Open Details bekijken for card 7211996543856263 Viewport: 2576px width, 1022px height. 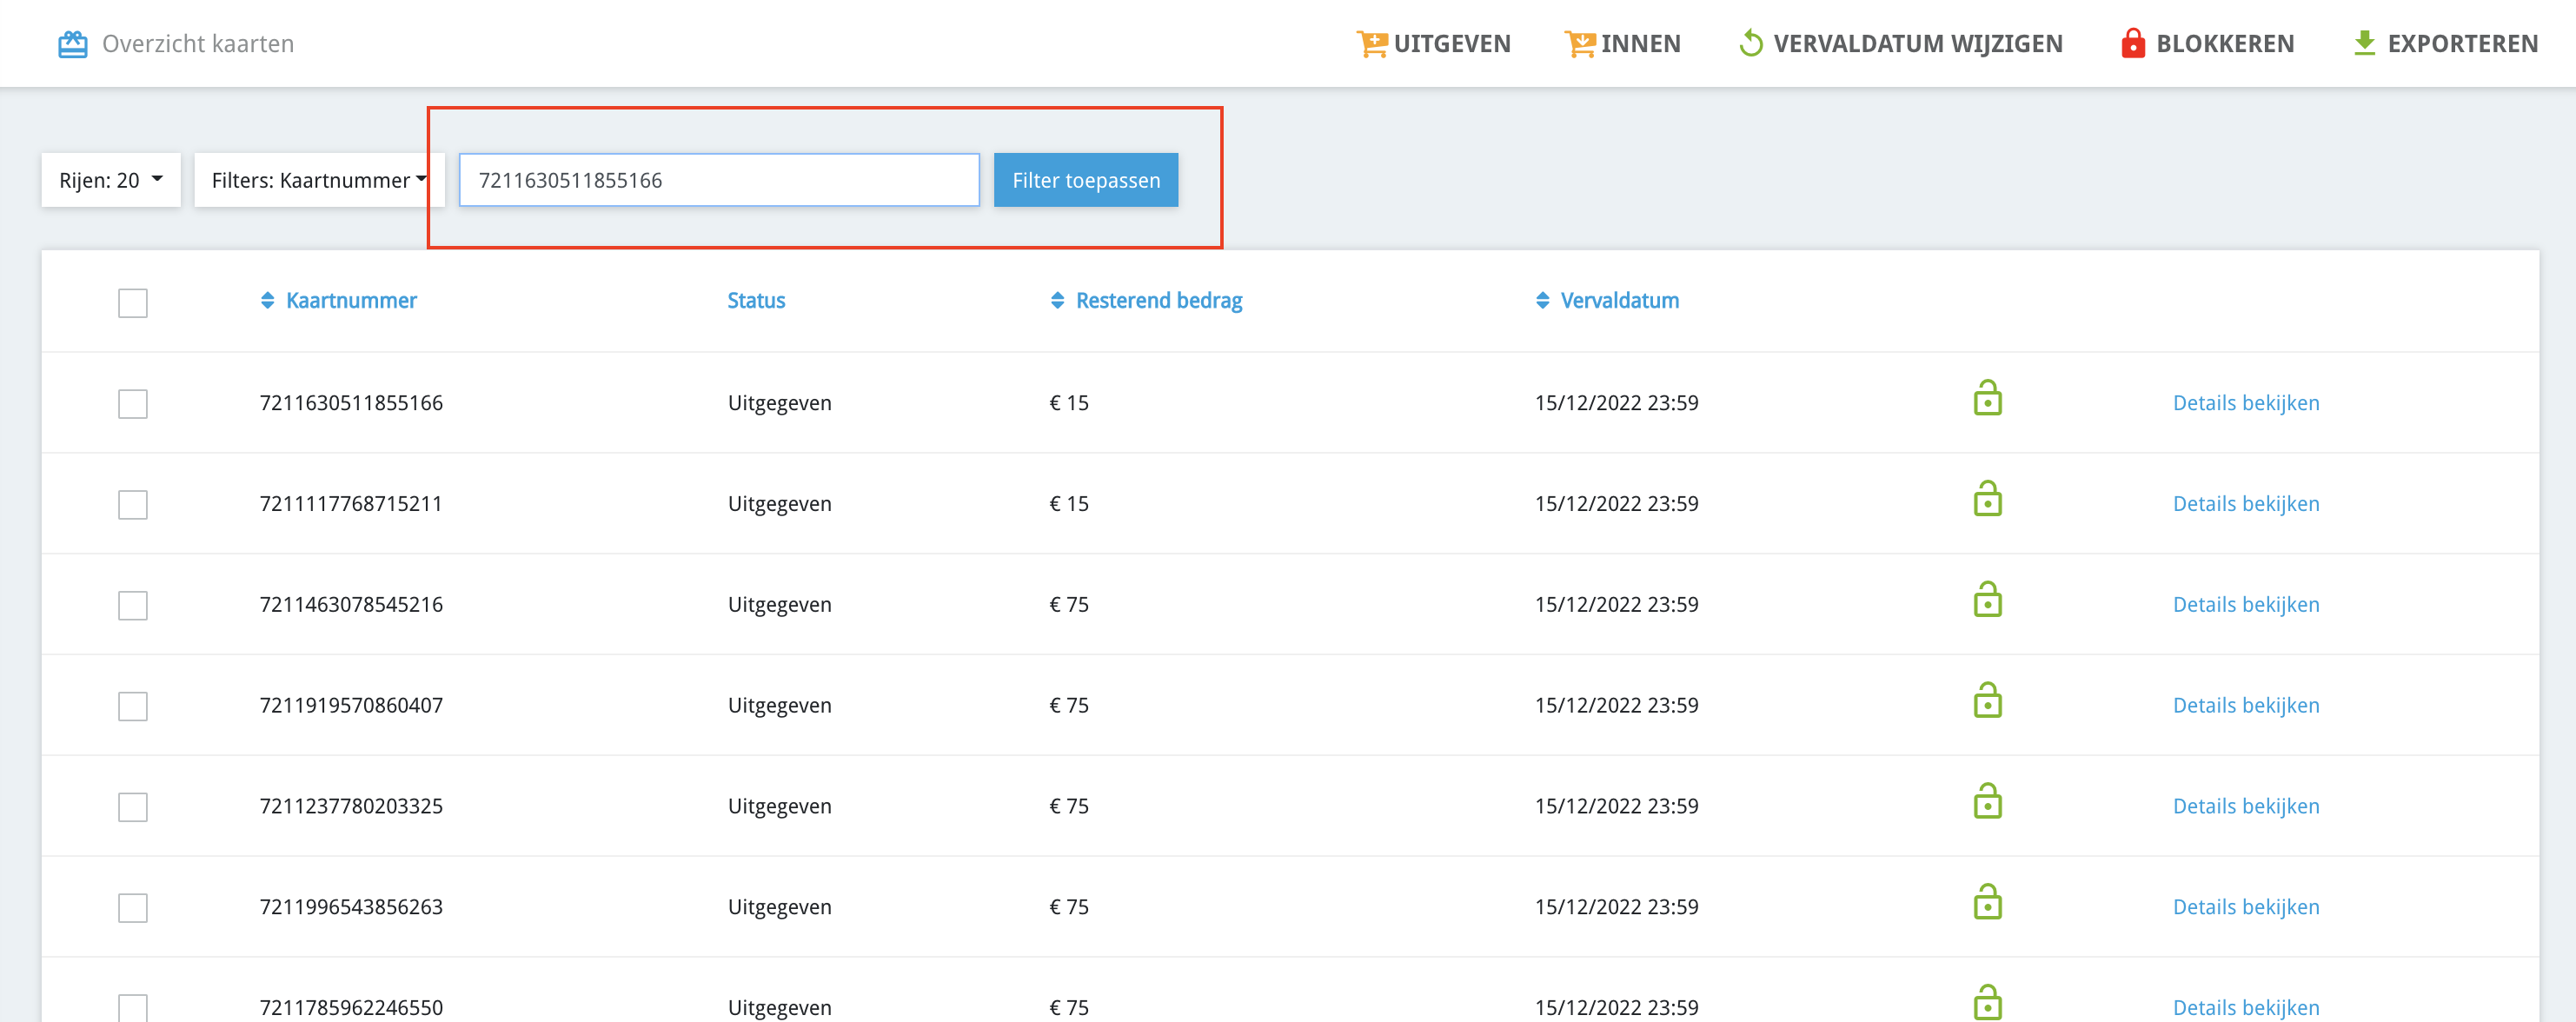pyautogui.click(x=2245, y=907)
